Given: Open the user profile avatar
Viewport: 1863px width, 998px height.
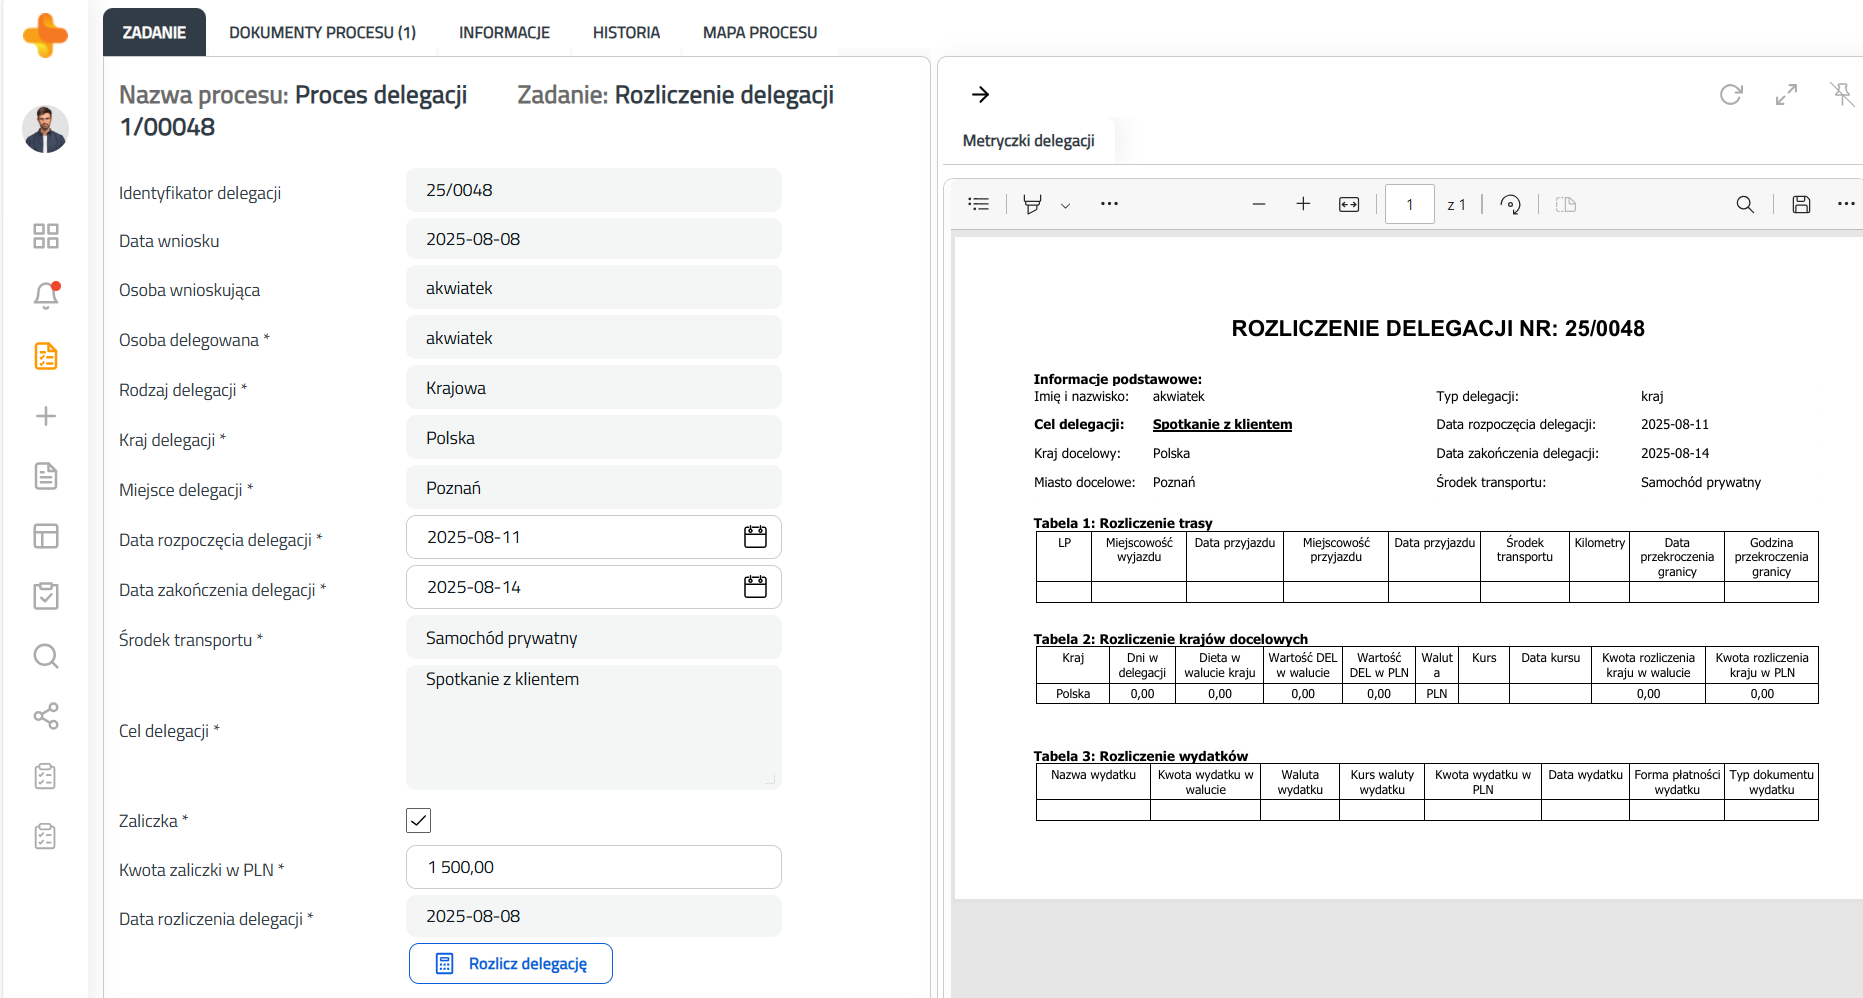Looking at the screenshot, I should pos(45,129).
